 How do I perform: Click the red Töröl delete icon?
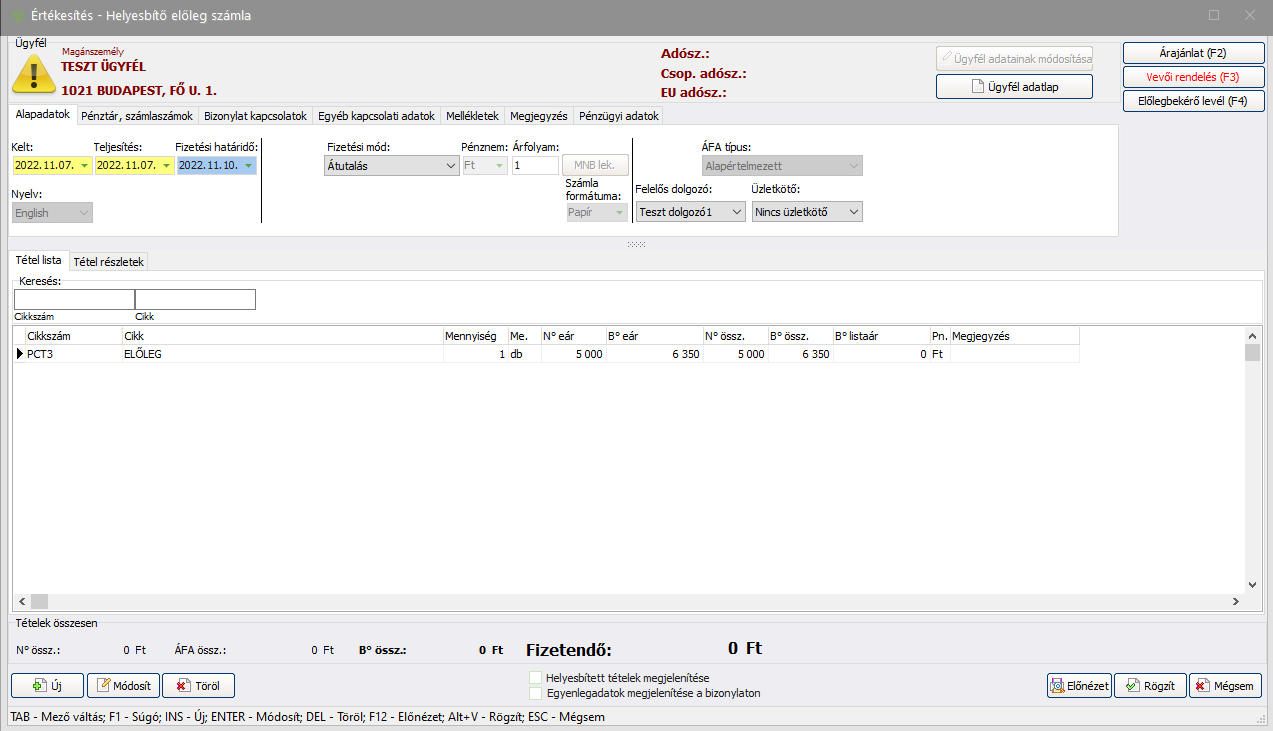click(182, 686)
